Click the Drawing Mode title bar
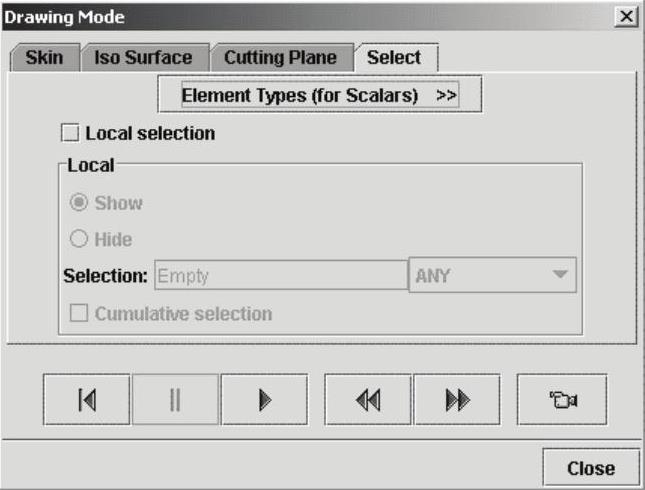 coord(300,16)
